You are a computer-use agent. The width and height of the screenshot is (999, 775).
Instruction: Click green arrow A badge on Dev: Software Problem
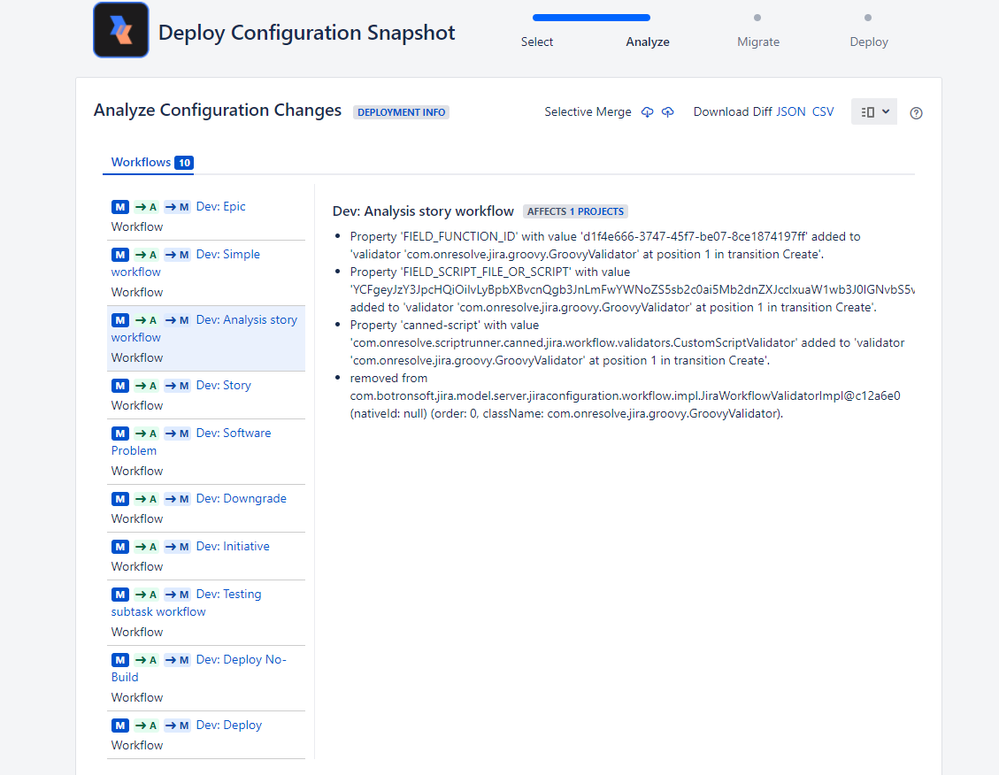146,433
